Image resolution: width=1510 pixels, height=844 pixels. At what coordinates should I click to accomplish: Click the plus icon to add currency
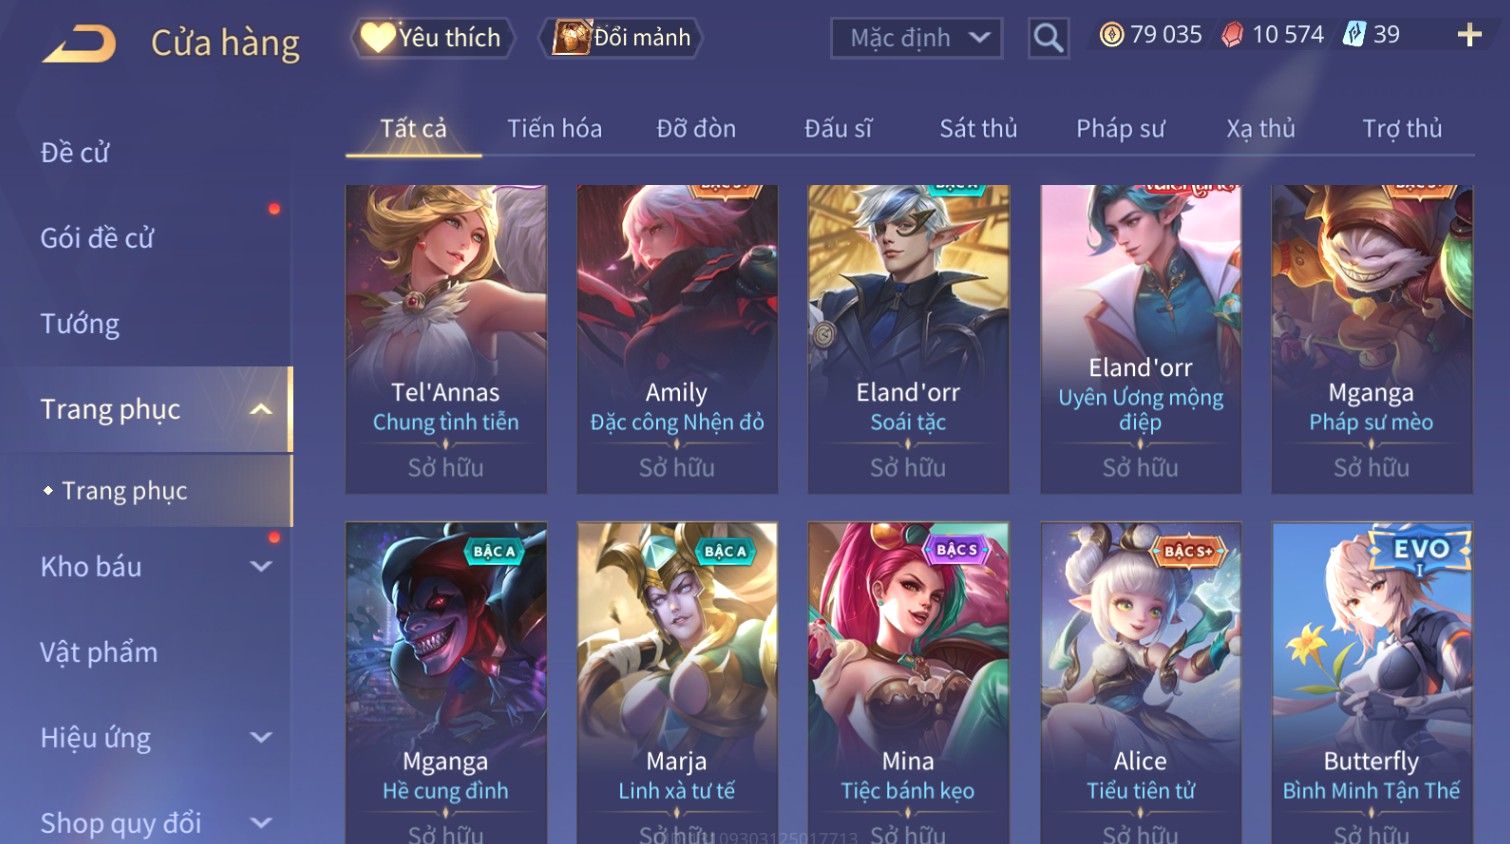pos(1469,35)
